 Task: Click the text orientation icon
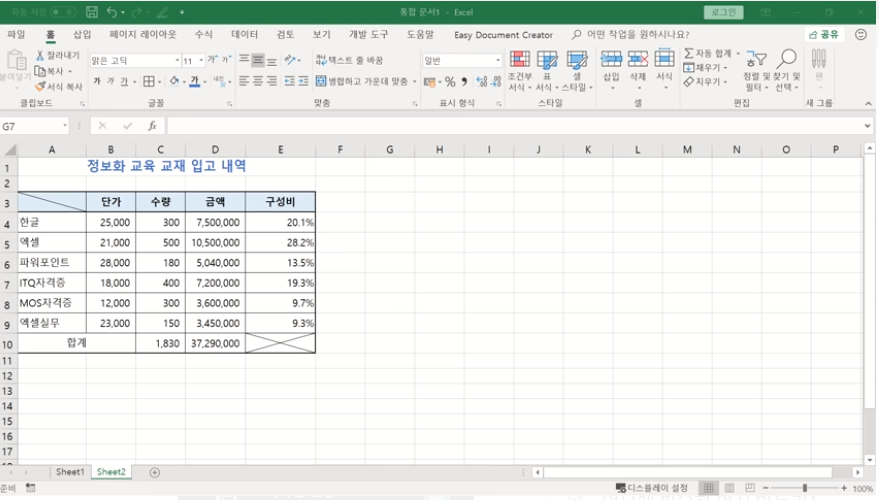click(290, 59)
